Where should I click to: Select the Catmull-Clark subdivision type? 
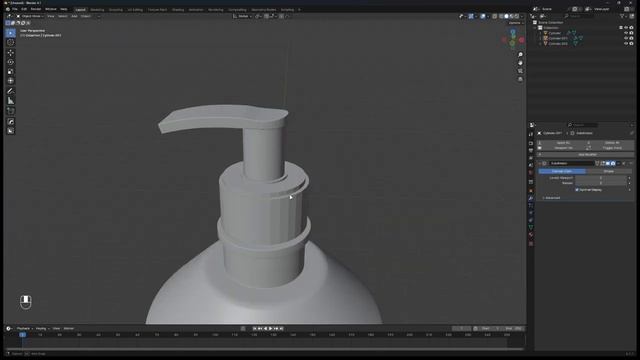tap(562, 171)
